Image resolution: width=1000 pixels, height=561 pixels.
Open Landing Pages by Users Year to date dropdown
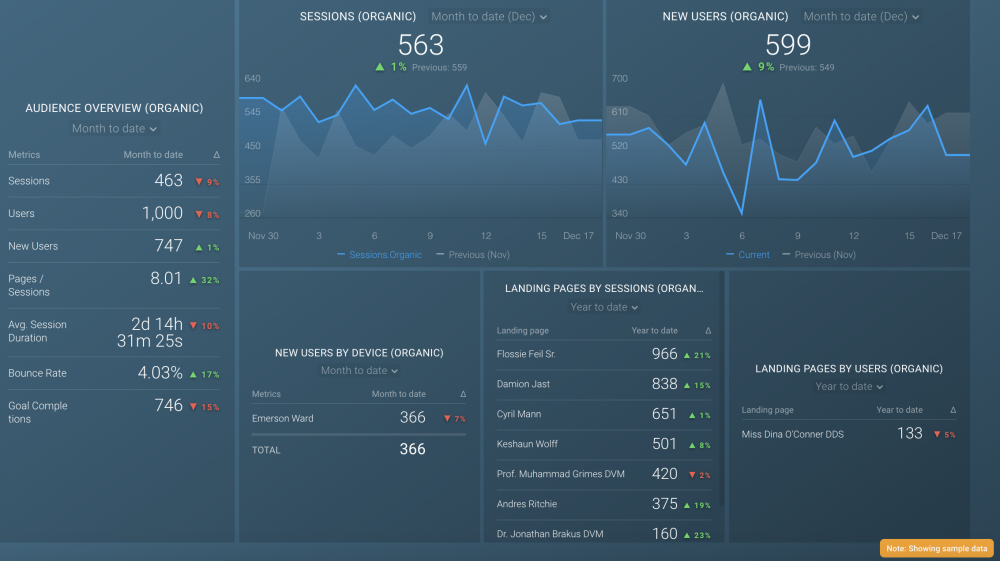[x=849, y=387]
